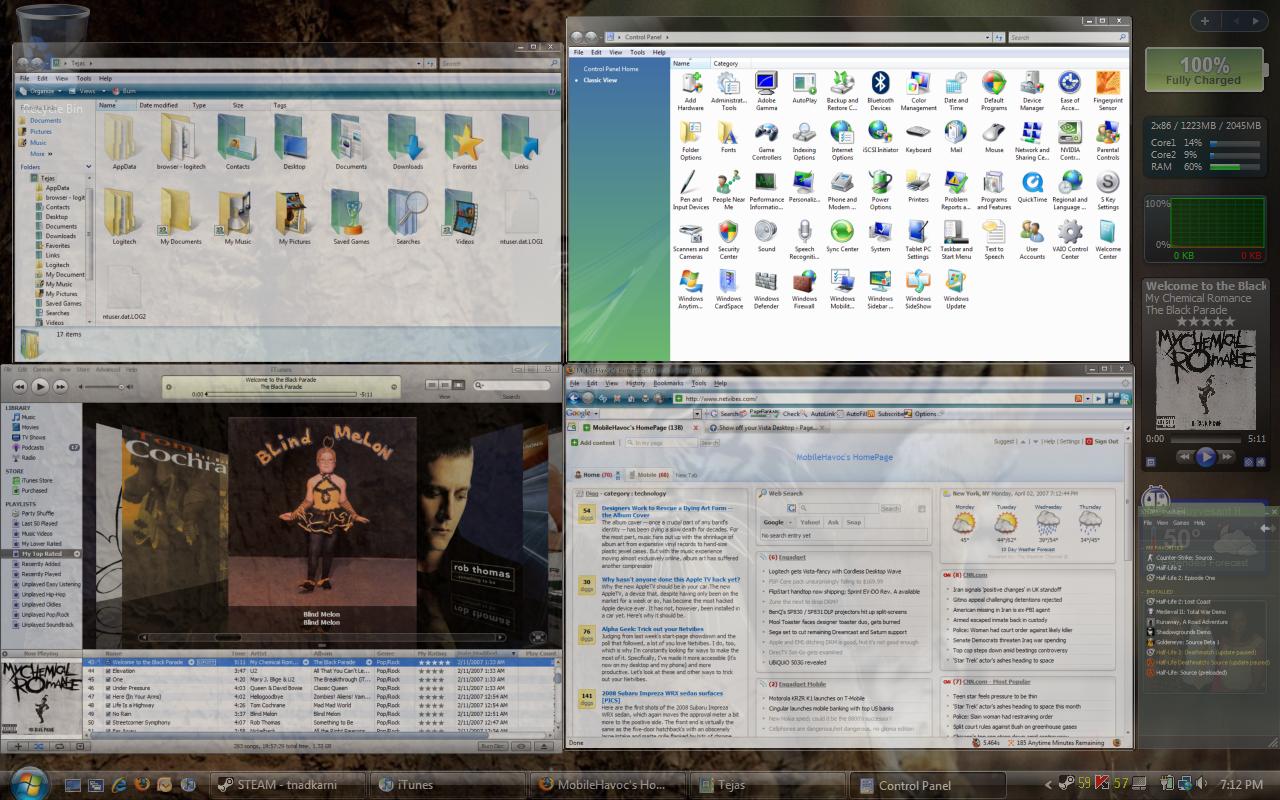This screenshot has height=800, width=1280.
Task: Open Windows Defender applet
Action: [x=766, y=290]
